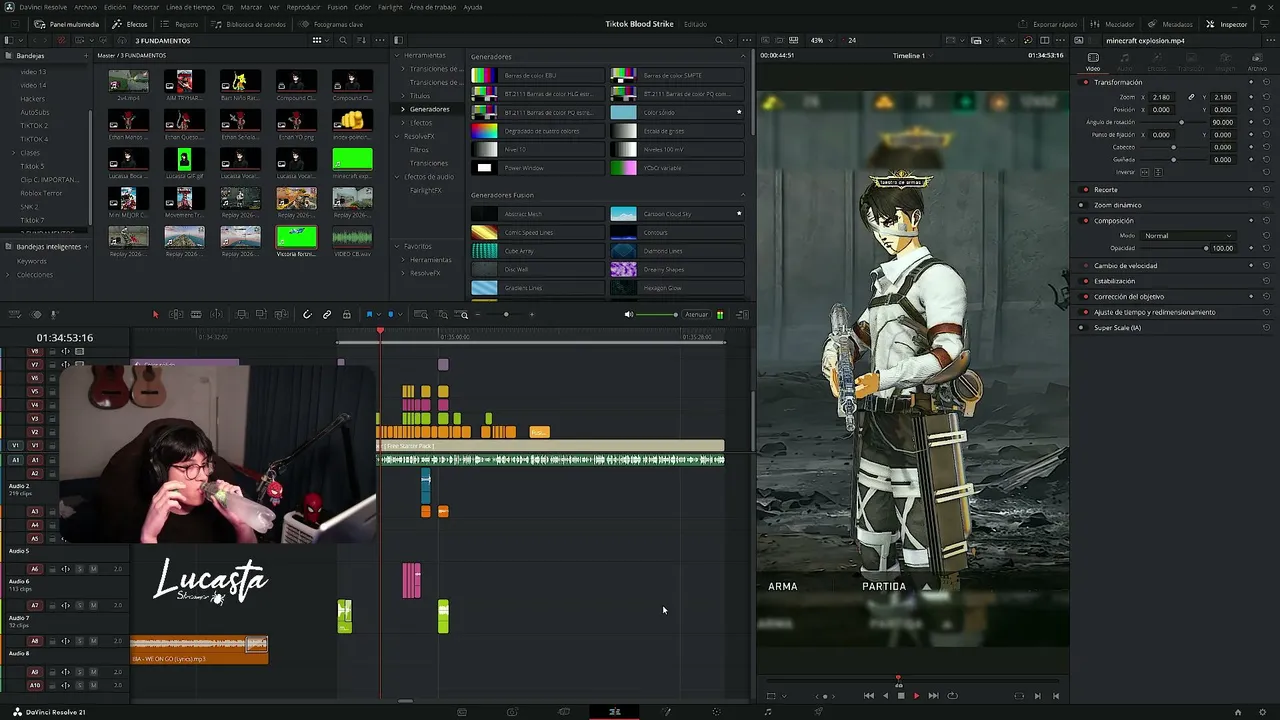Open Biblioteca de sonidos
This screenshot has width=1280, height=720.
(248, 24)
